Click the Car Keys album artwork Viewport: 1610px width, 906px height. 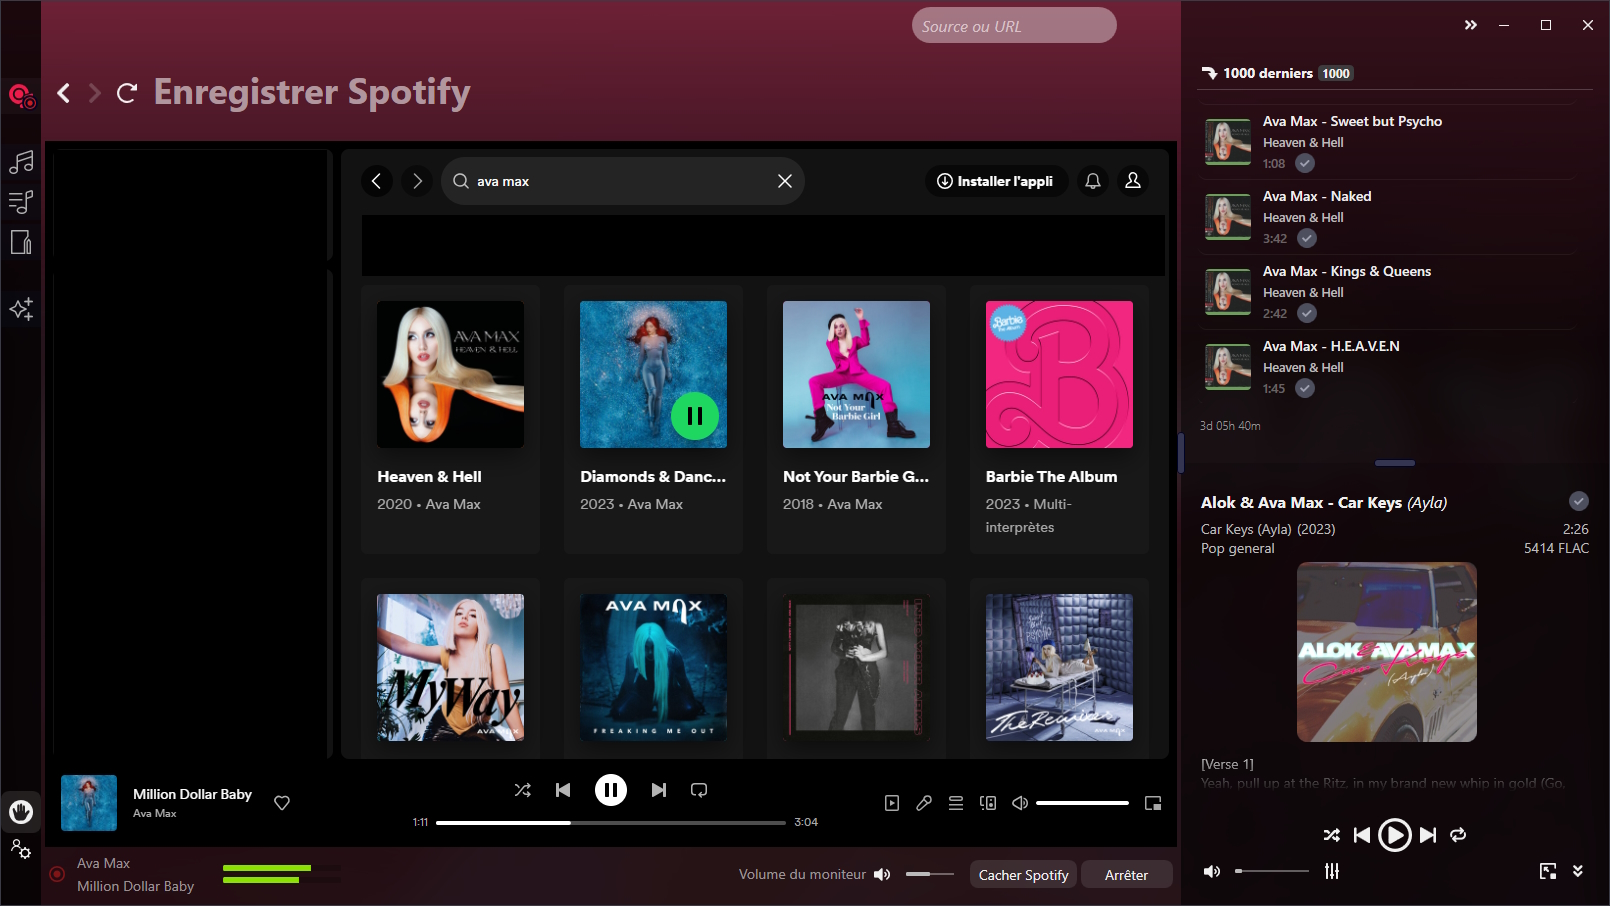[x=1387, y=652]
